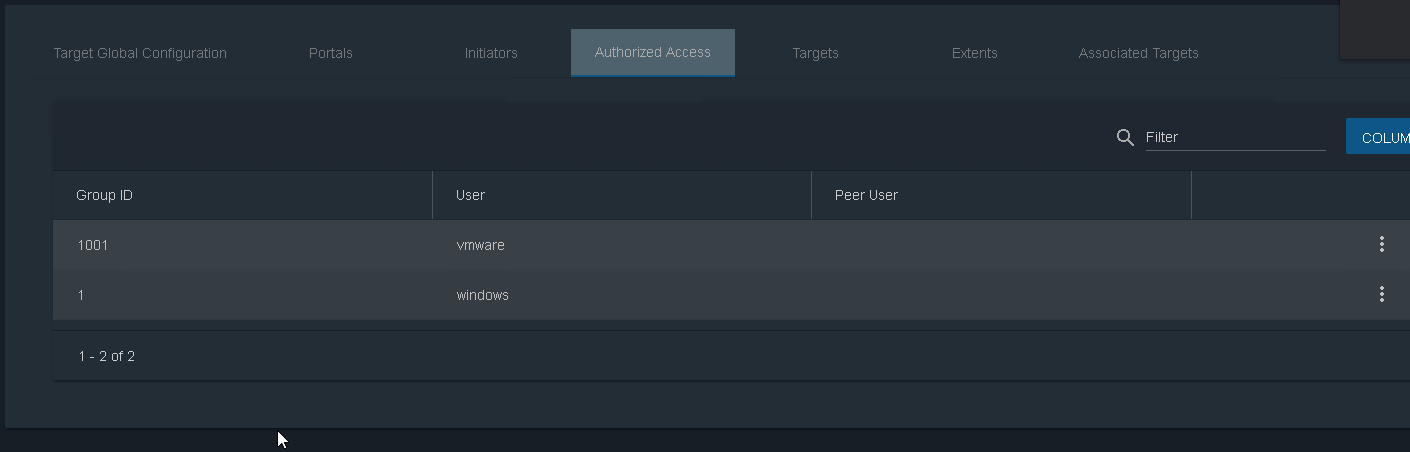Select the vmware user cell

click(x=480, y=245)
